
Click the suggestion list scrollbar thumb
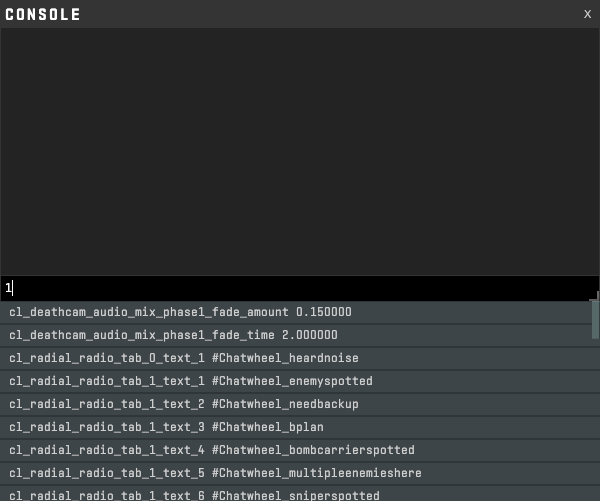tap(596, 318)
